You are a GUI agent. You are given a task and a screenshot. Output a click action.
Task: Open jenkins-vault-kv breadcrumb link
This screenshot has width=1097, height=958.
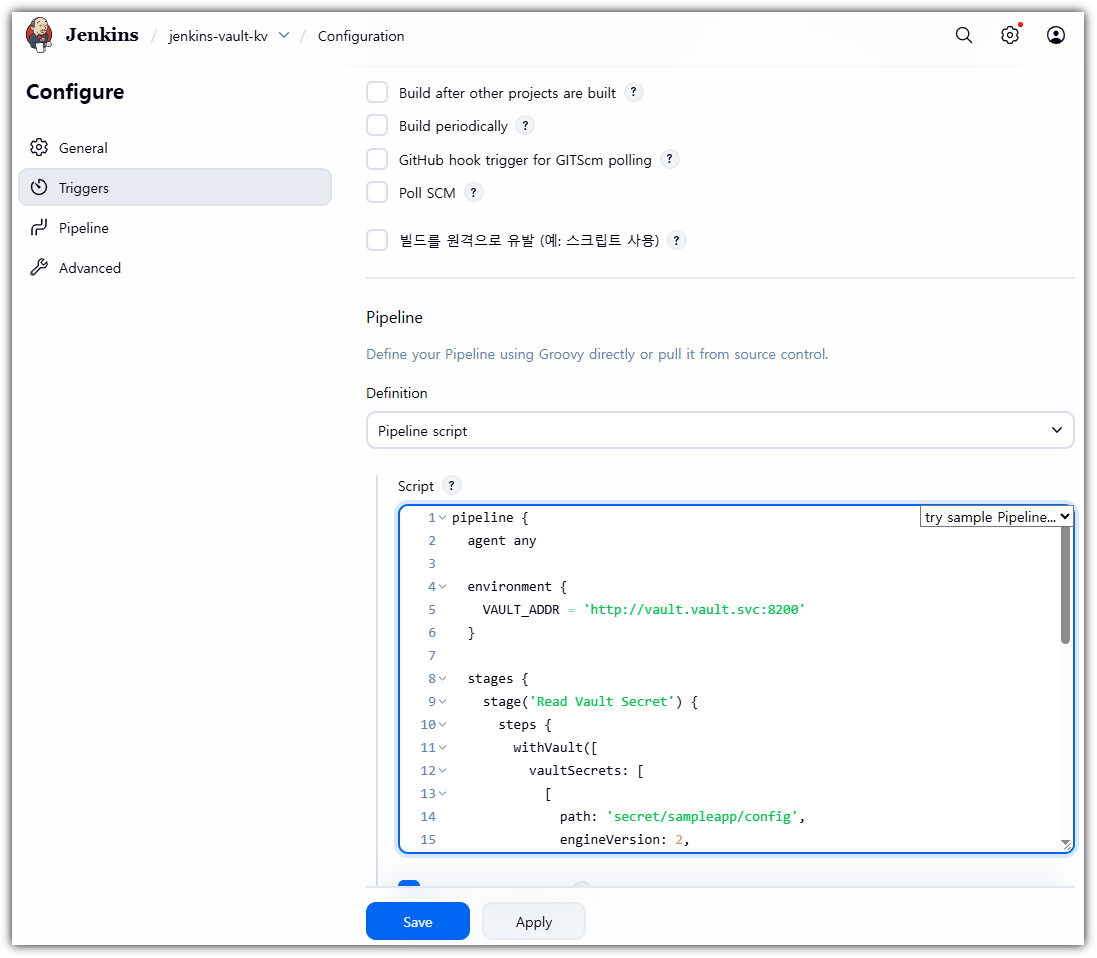click(x=218, y=36)
